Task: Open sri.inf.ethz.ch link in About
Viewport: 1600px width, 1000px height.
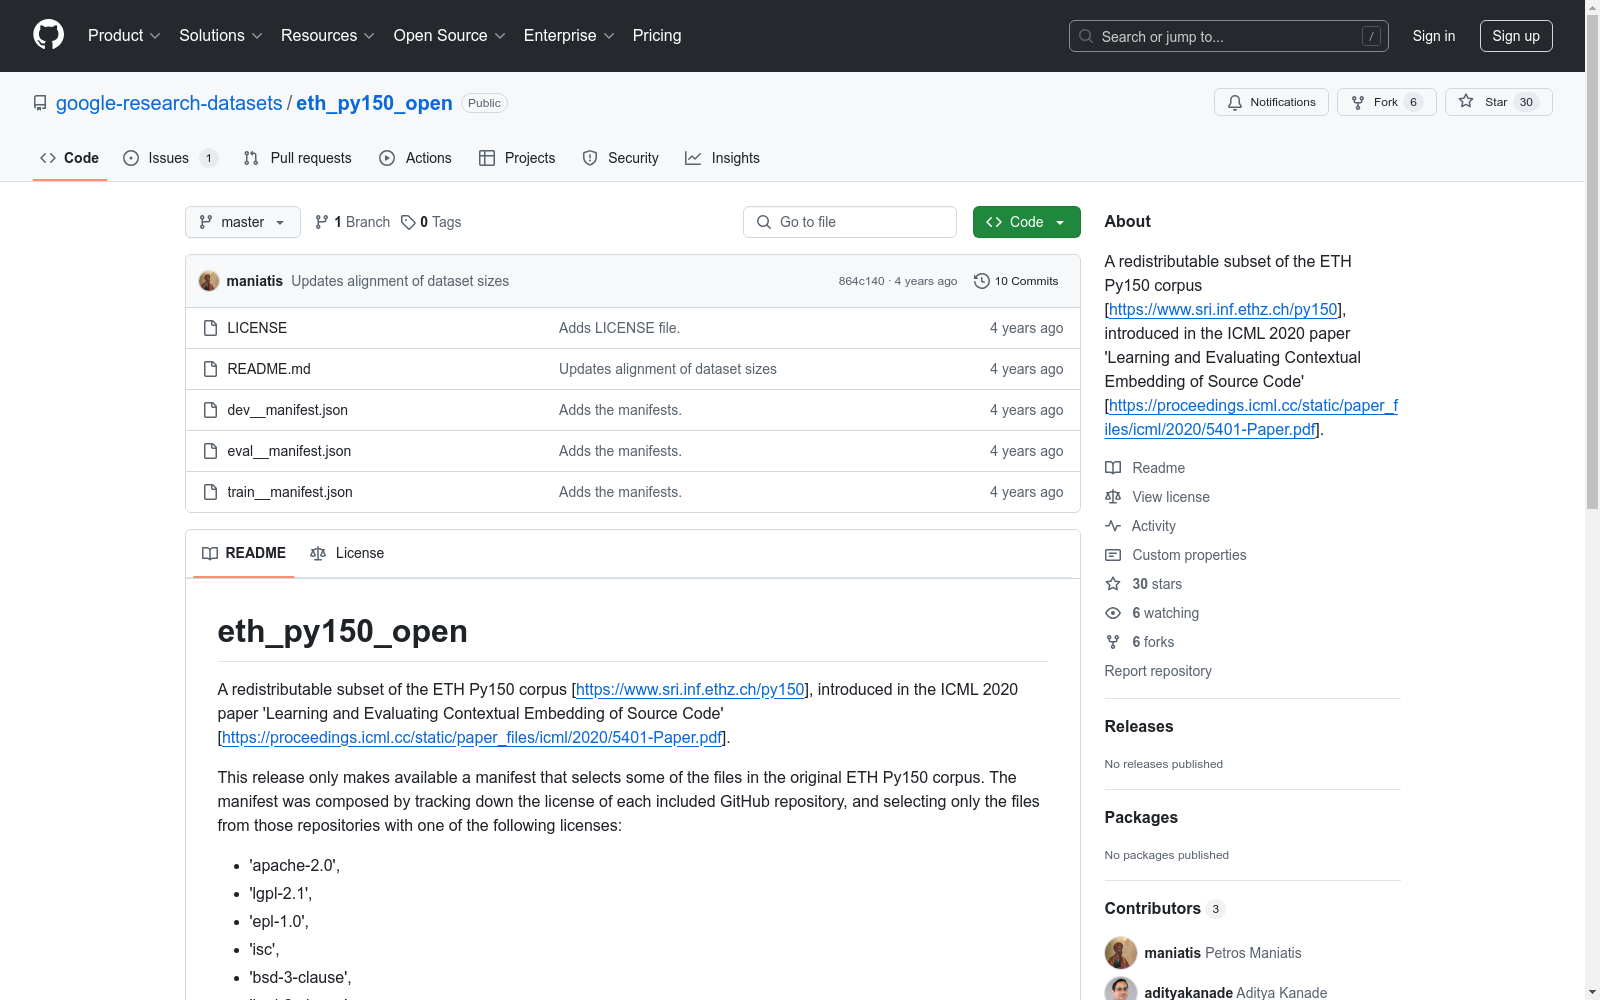Action: click(x=1223, y=309)
